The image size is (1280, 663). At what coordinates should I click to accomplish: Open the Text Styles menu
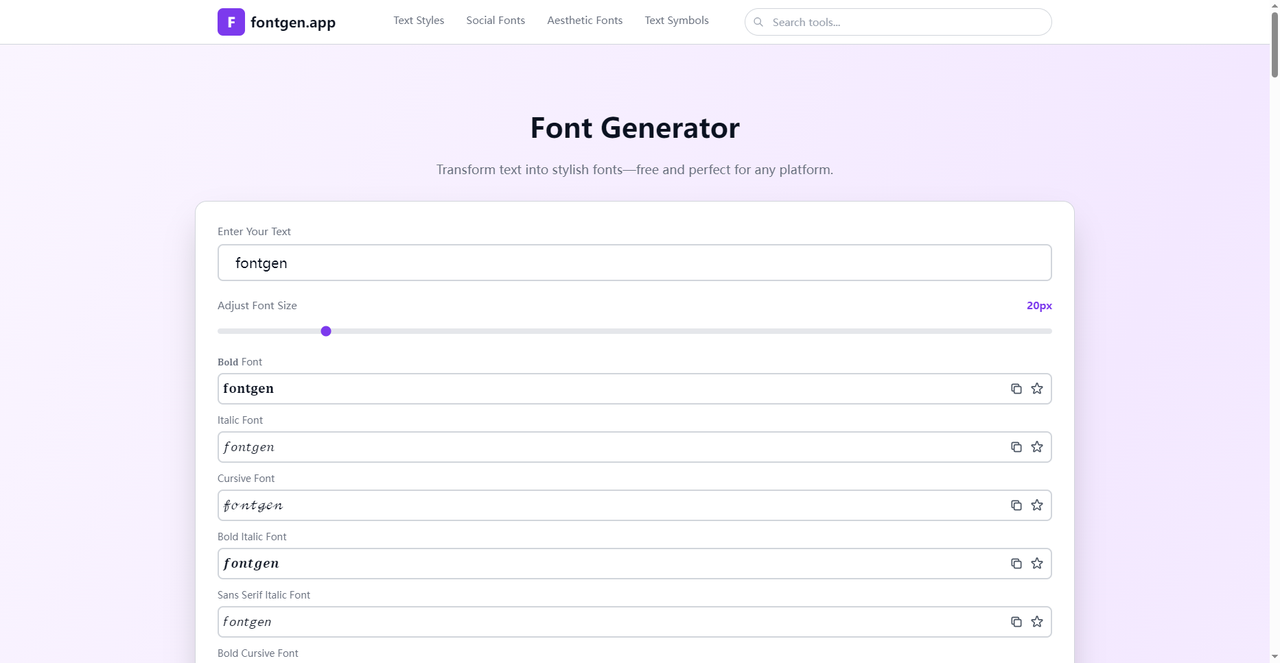click(418, 21)
